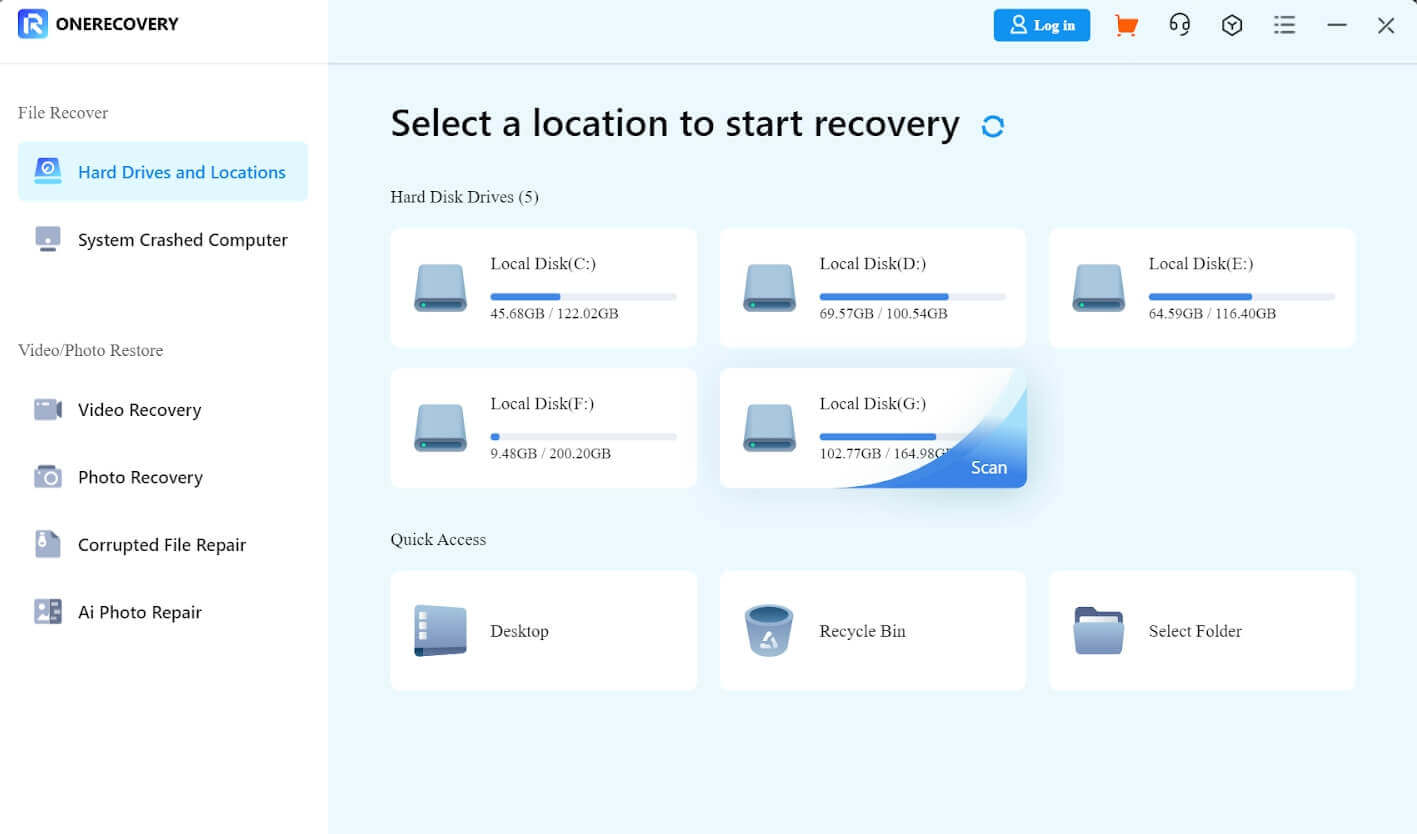Viewport: 1417px width, 834px height.
Task: Click the Corrupted File Repair icon
Action: coord(48,545)
